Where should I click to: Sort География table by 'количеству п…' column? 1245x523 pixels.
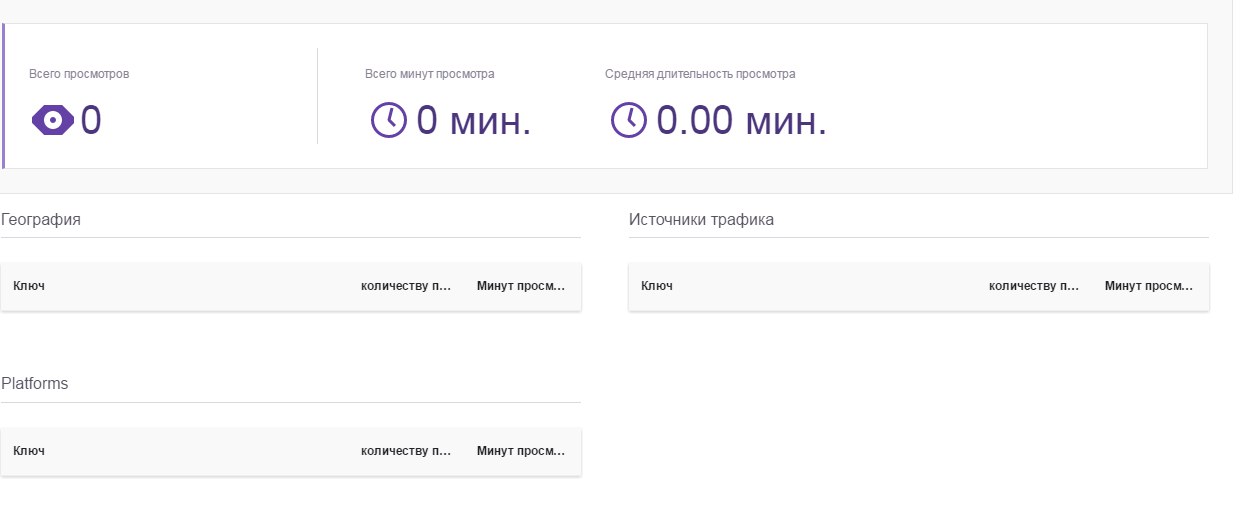[x=406, y=286]
